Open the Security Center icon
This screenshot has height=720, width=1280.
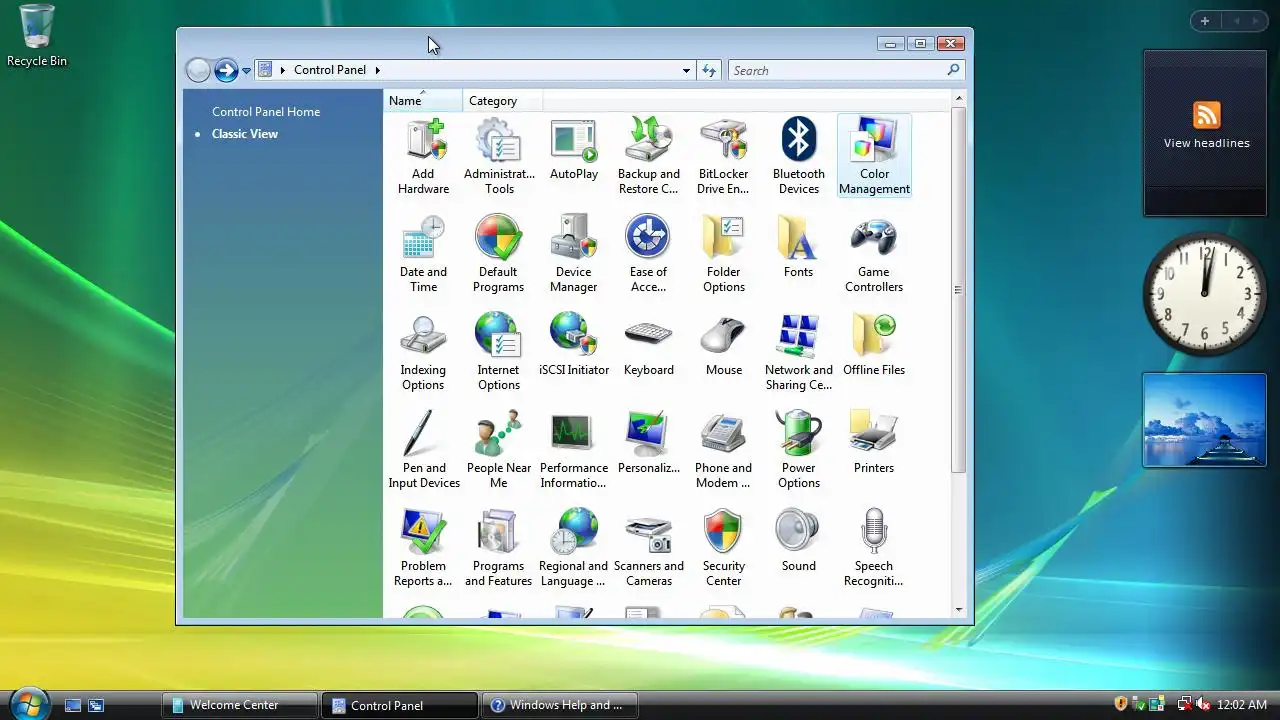click(x=723, y=548)
